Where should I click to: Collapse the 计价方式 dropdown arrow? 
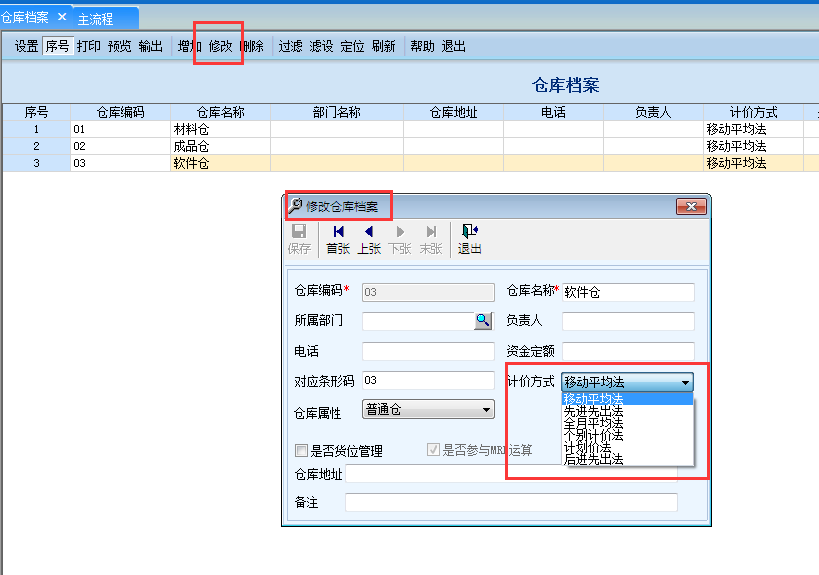point(685,382)
